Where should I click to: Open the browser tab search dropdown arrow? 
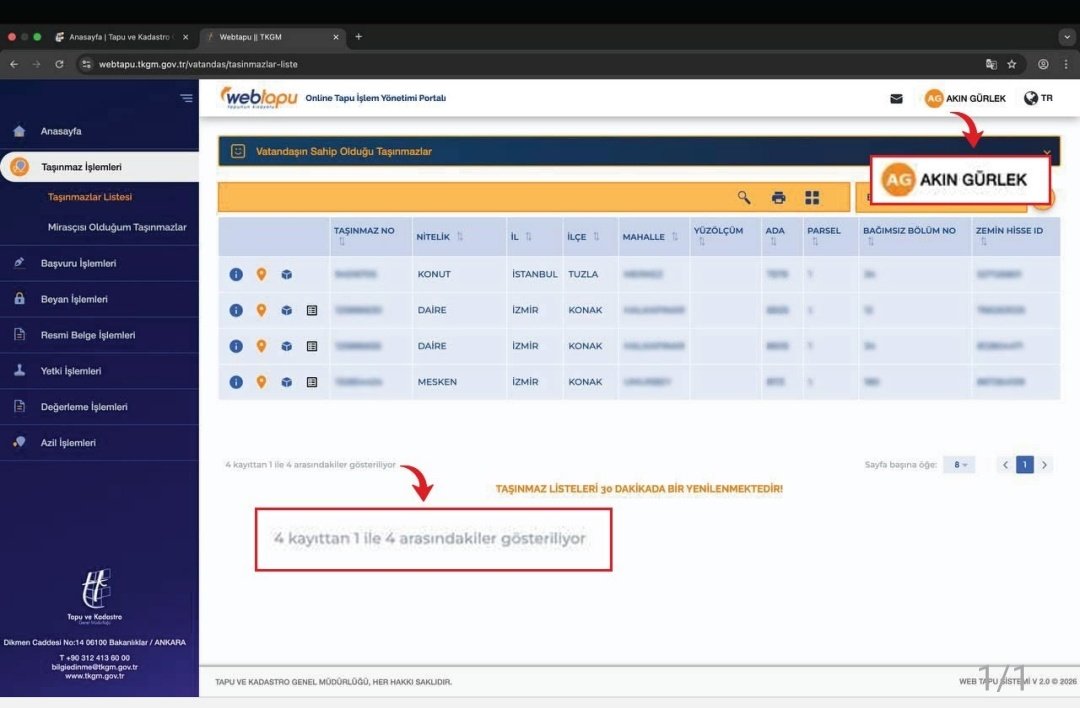1066,37
